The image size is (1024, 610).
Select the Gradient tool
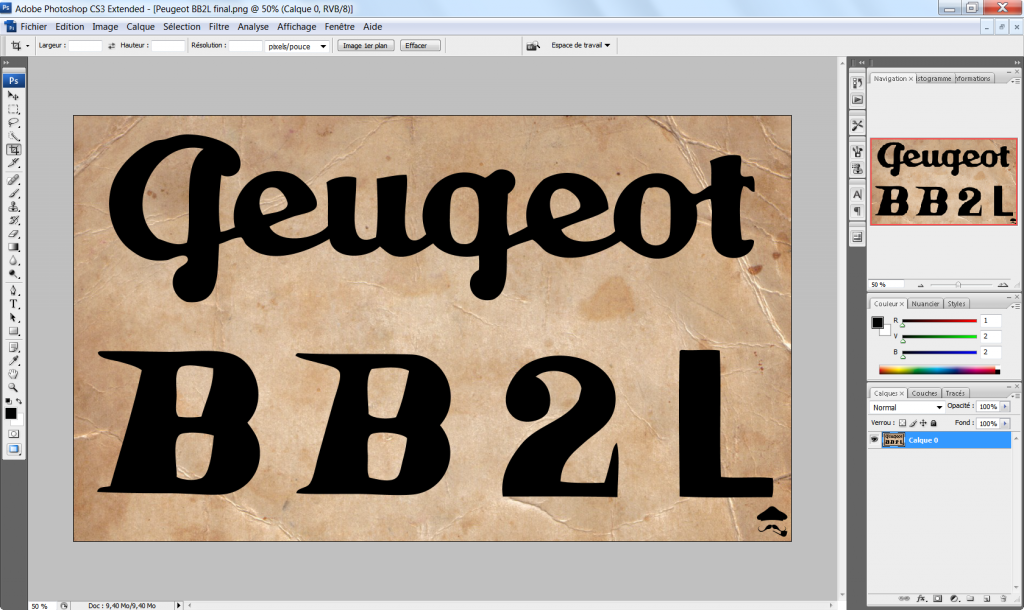[13, 247]
